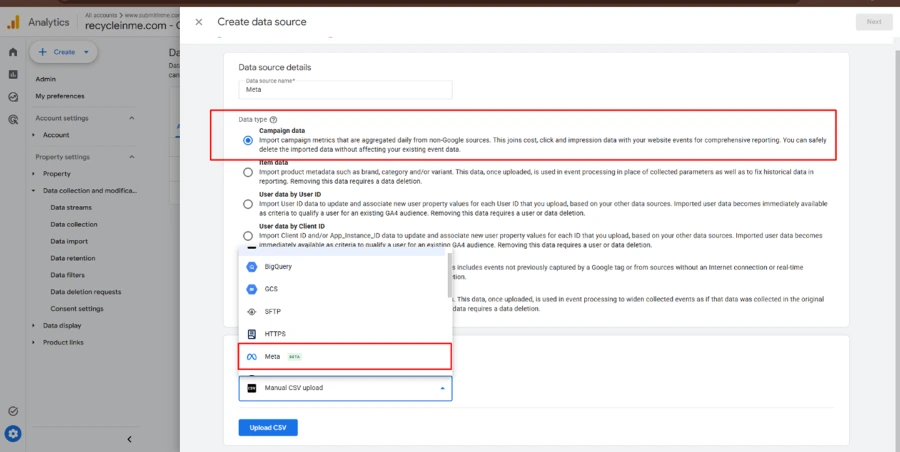
Task: Collapse the Account settings section
Action: 131,118
